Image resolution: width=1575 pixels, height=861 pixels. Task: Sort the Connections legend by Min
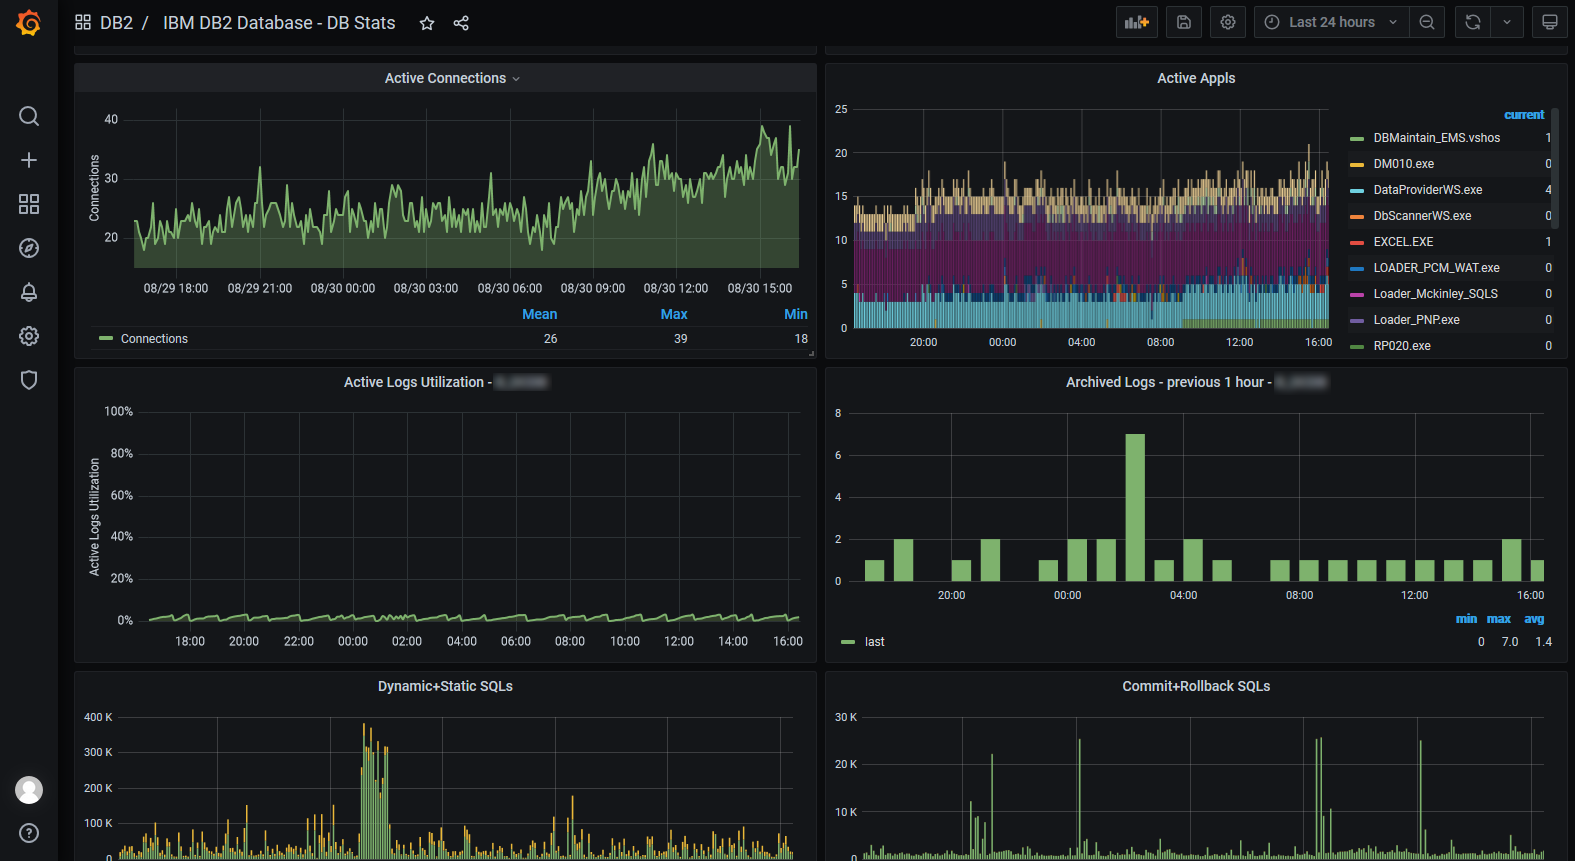coord(796,314)
